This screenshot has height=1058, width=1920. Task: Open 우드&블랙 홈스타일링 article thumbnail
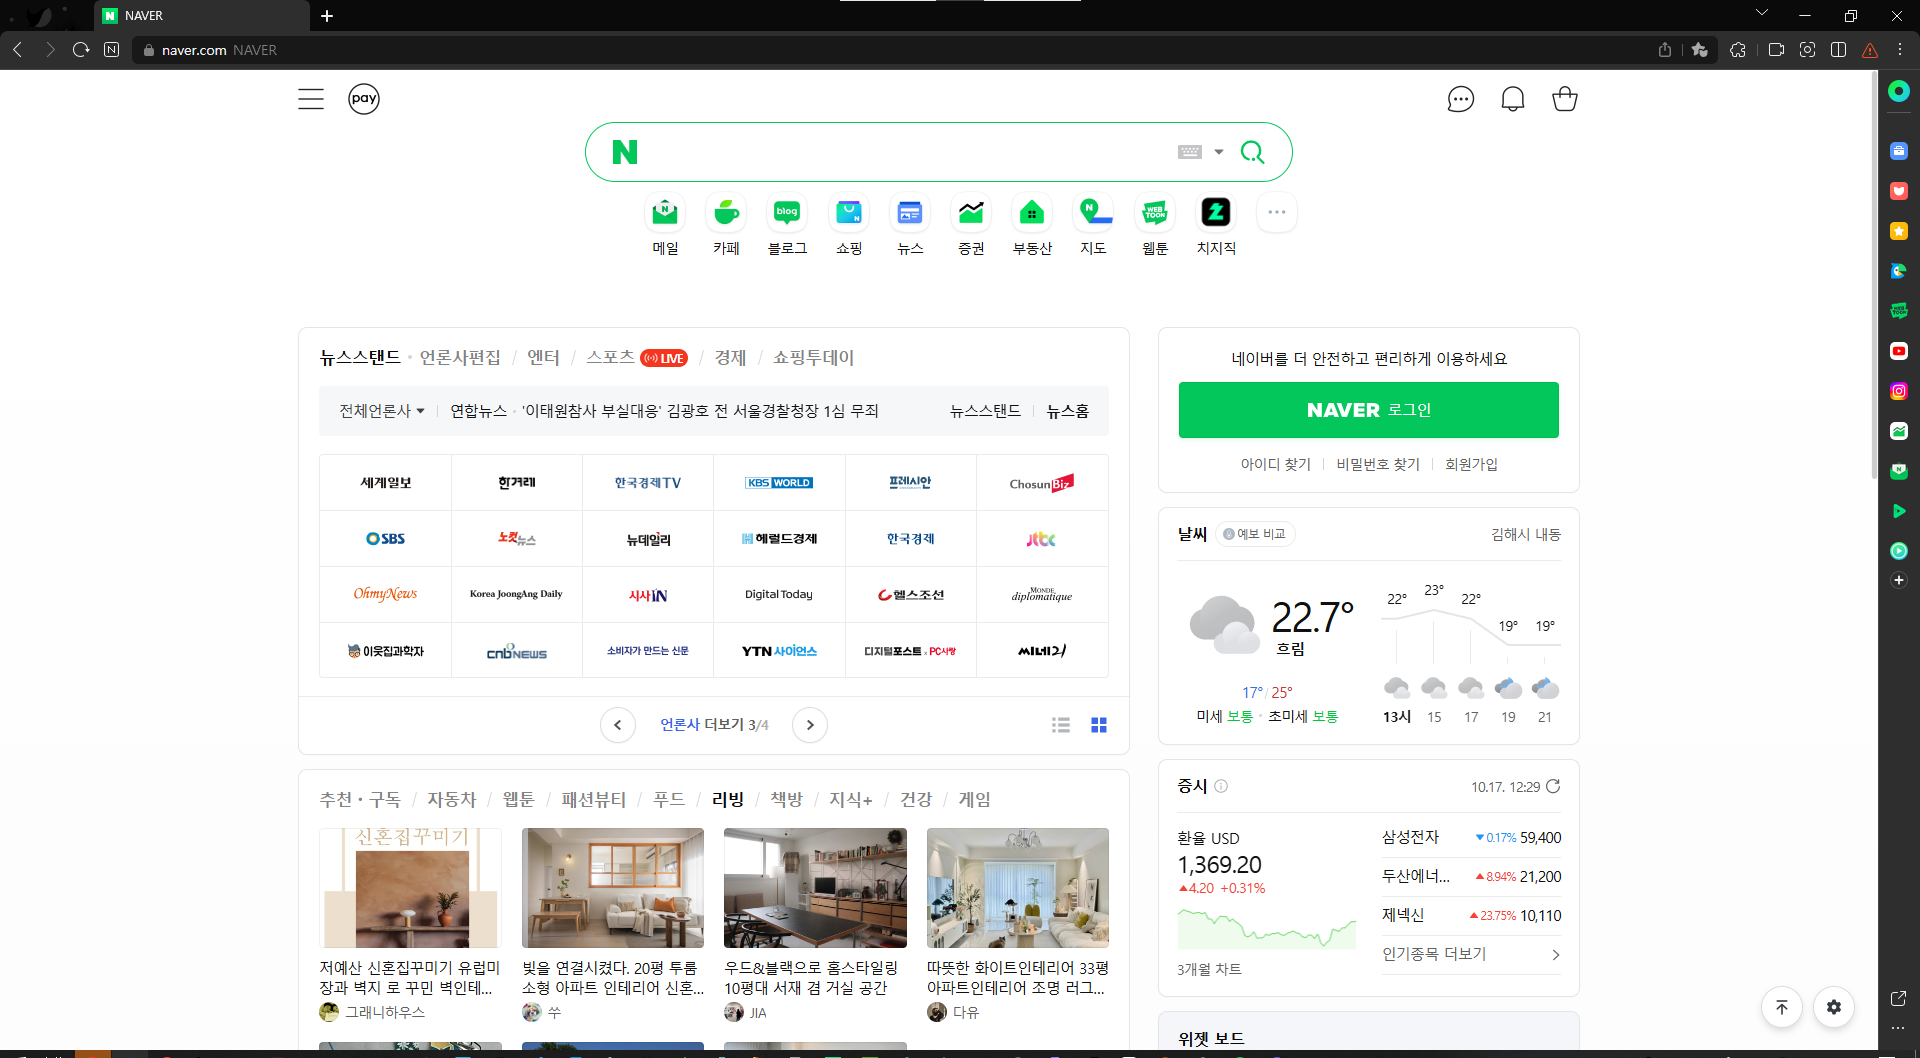(815, 888)
